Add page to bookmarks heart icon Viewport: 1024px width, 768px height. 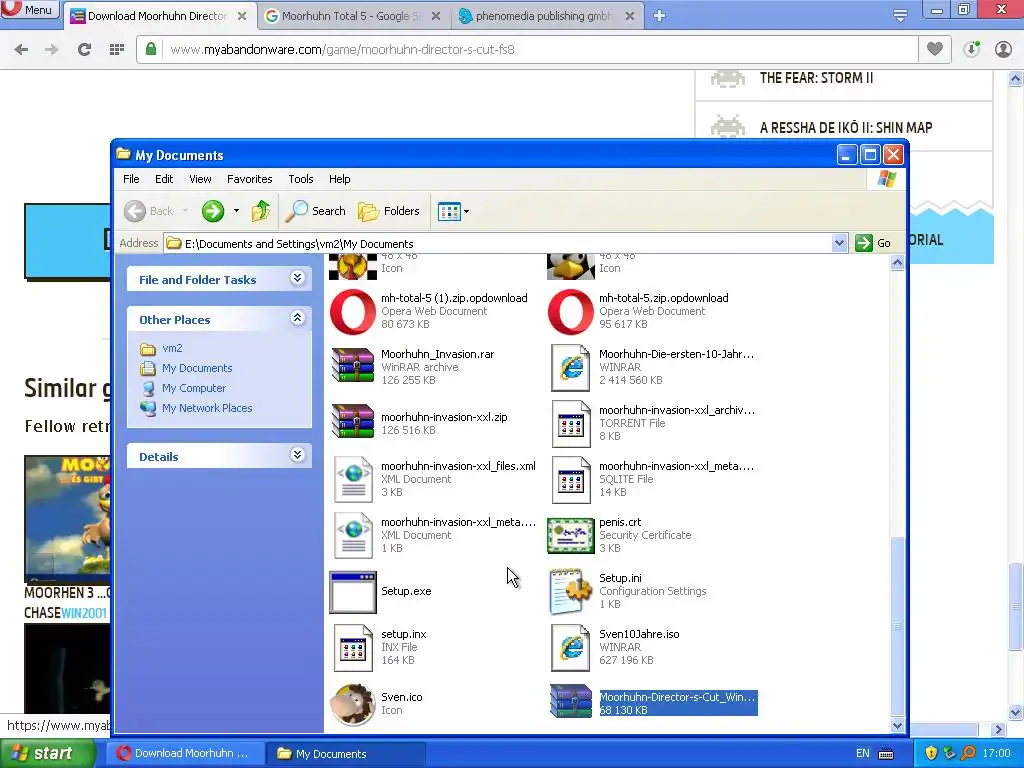coord(935,49)
